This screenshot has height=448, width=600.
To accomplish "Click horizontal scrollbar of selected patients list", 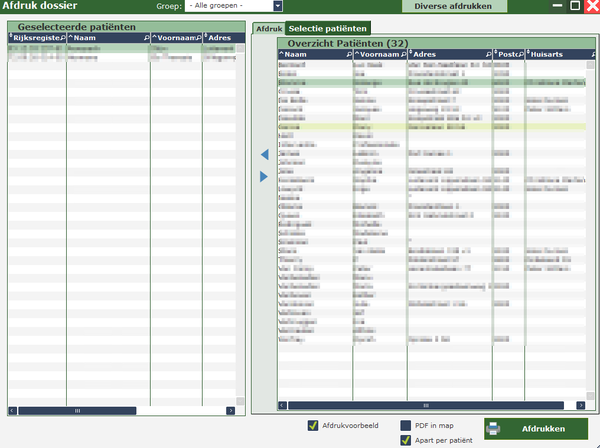I will [76, 410].
